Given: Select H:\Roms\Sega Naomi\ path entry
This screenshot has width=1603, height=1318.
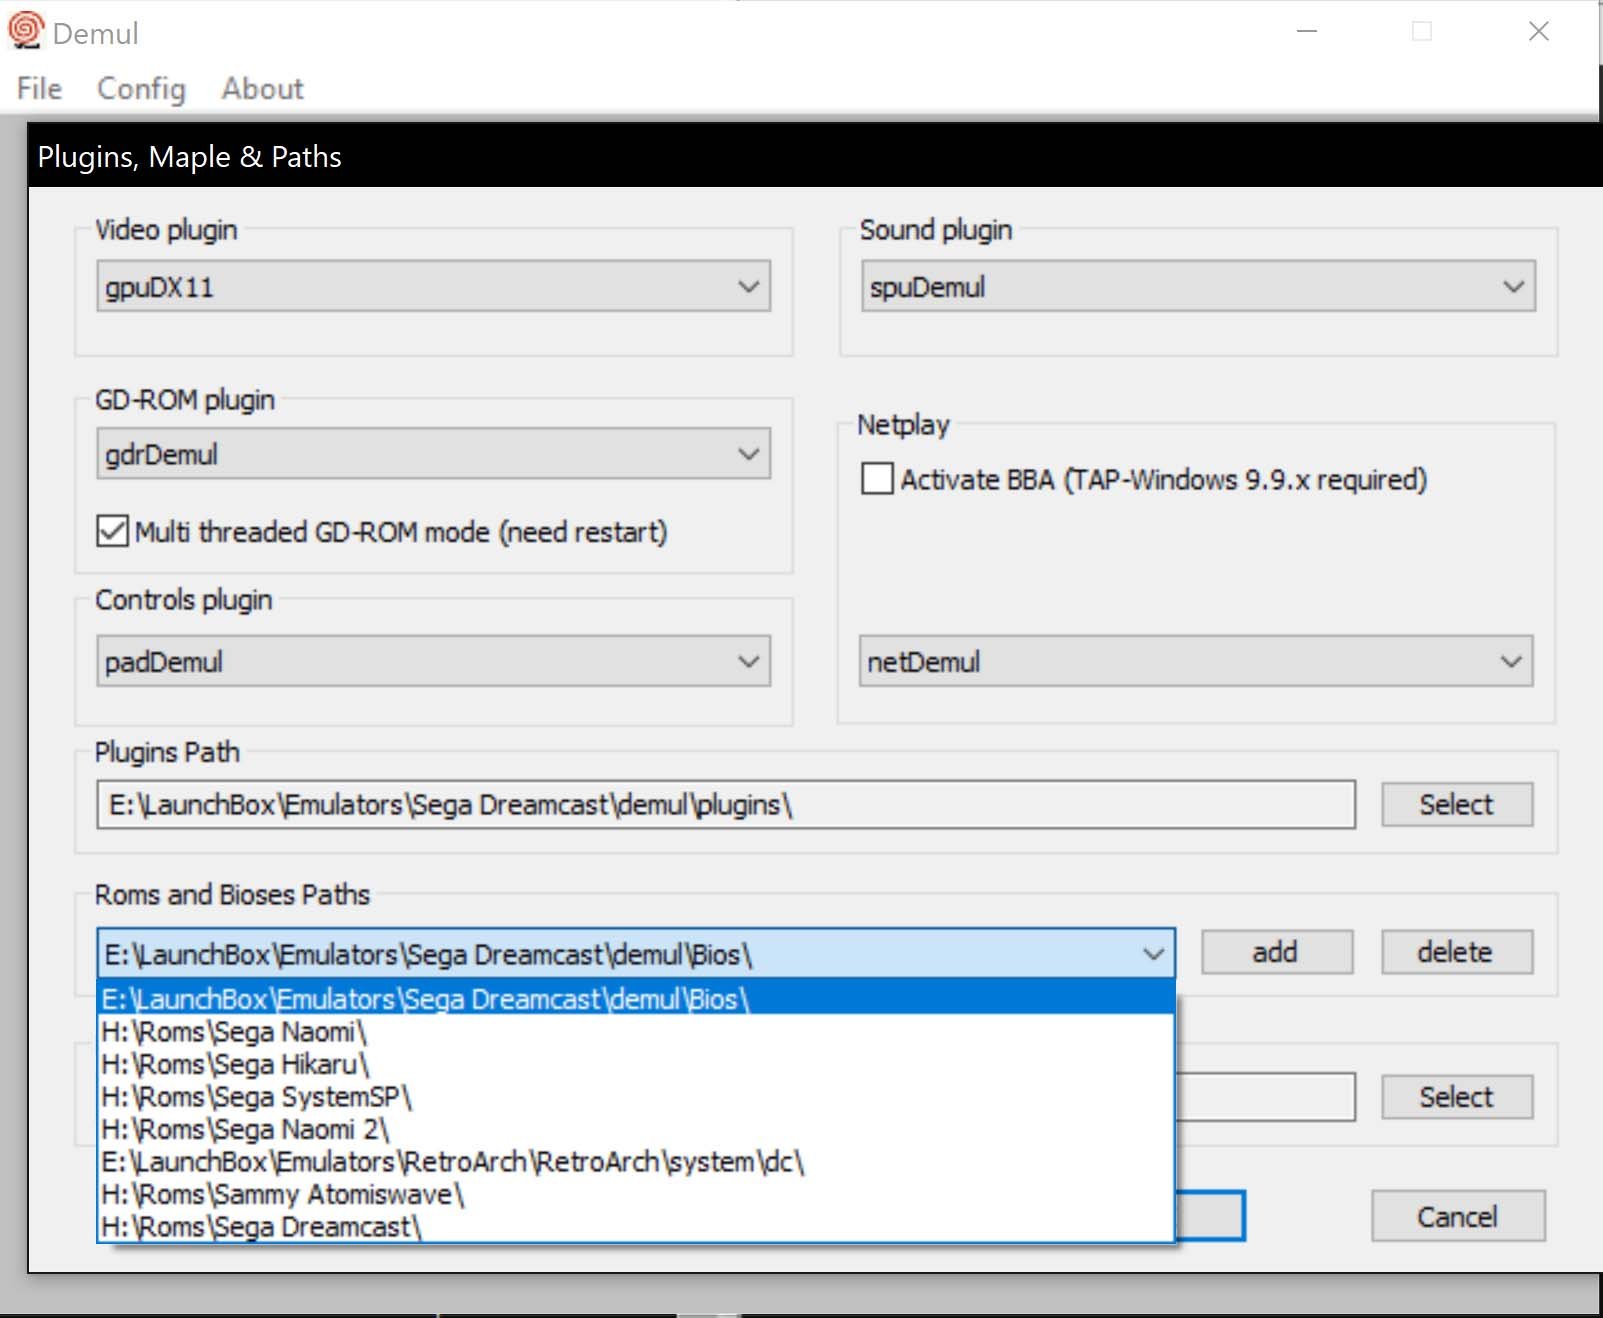Looking at the screenshot, I should point(636,1032).
